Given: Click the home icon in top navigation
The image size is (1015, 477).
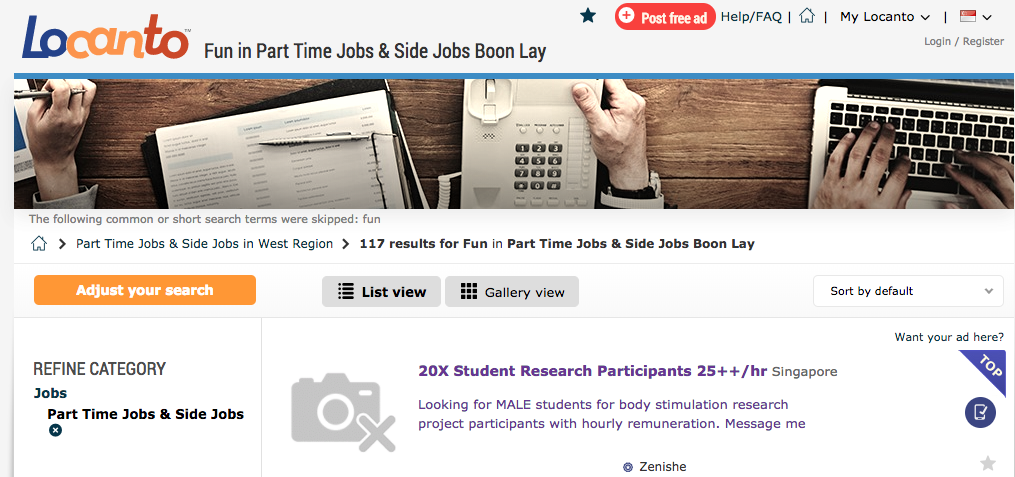Looking at the screenshot, I should pyautogui.click(x=807, y=16).
